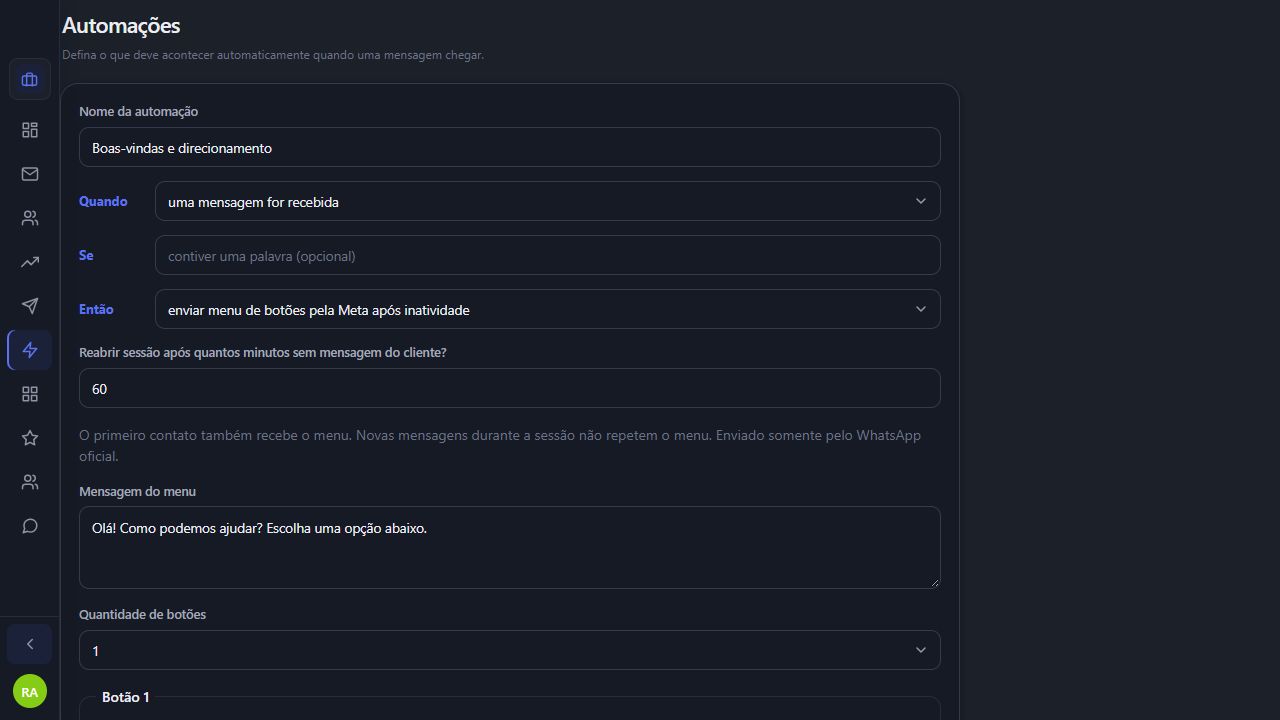Click the 'Mensagem do menu' label

(137, 491)
